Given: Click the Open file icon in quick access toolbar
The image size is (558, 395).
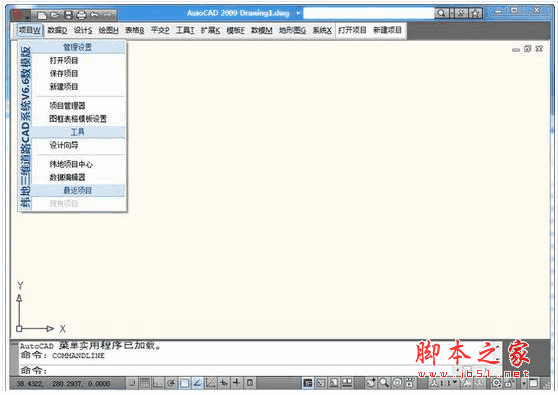Looking at the screenshot, I should 55,15.
